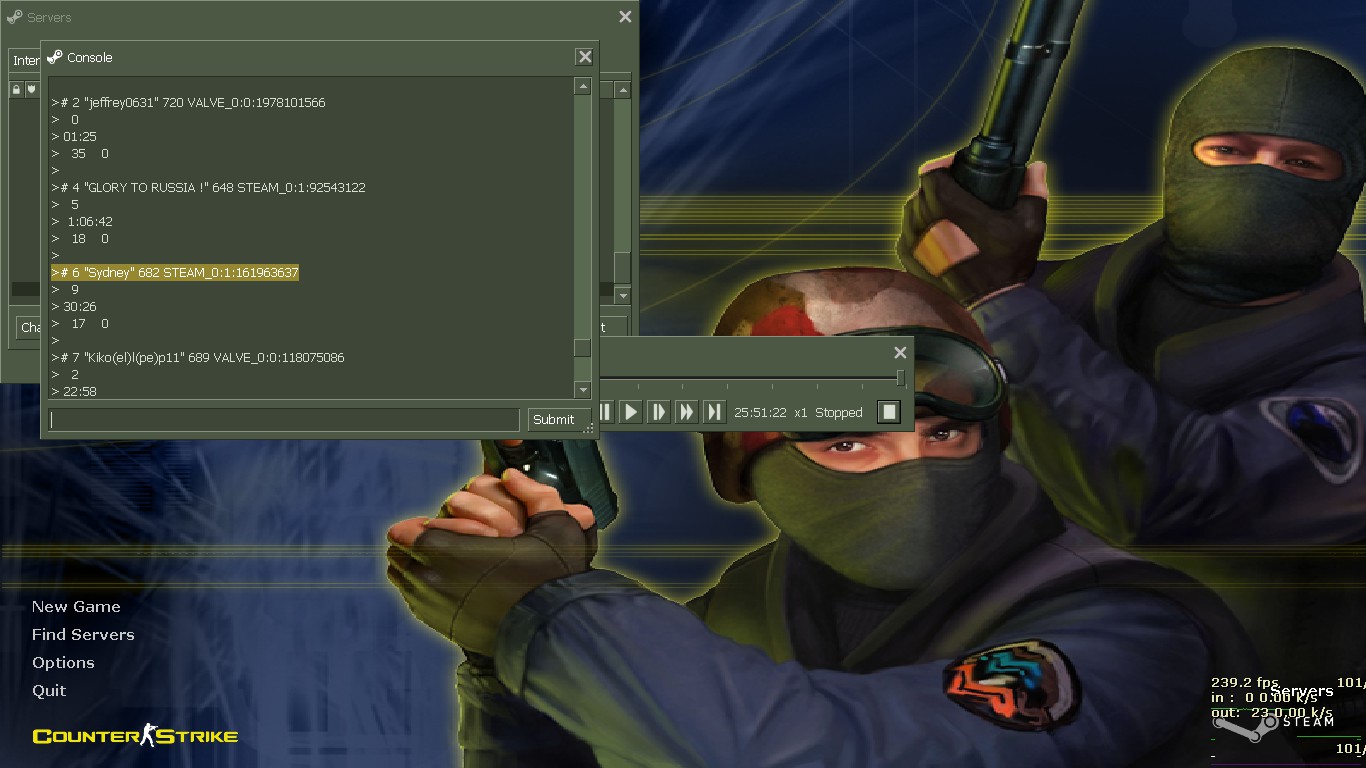Click the "GLORY TO RUSSIA !" console line
The width and height of the screenshot is (1366, 768).
tap(208, 188)
